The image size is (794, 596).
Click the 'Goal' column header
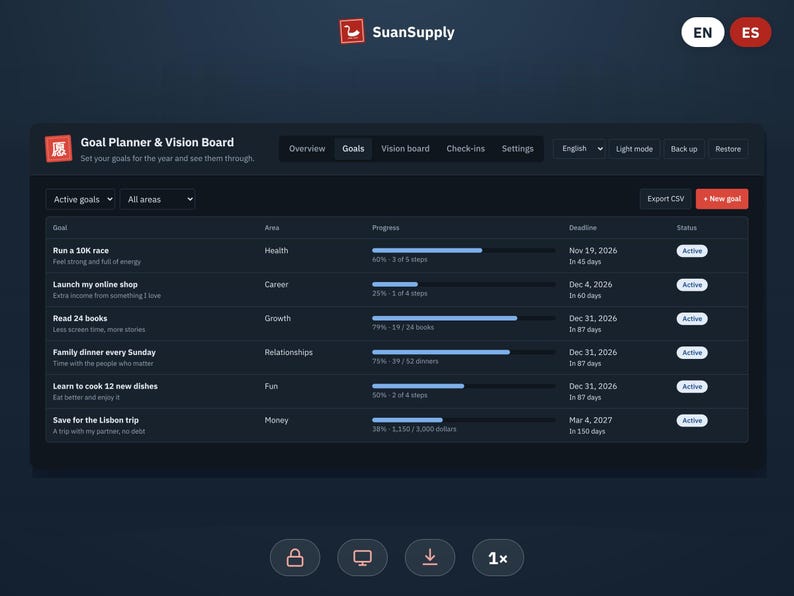(60, 228)
